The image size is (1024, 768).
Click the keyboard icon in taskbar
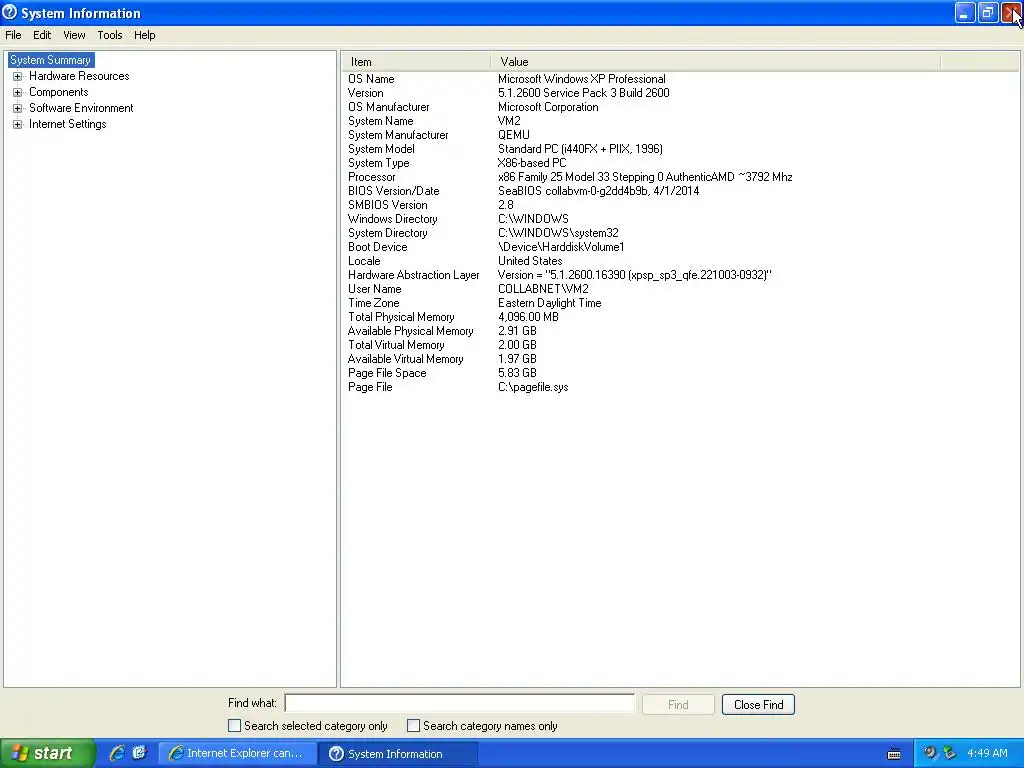(894, 754)
